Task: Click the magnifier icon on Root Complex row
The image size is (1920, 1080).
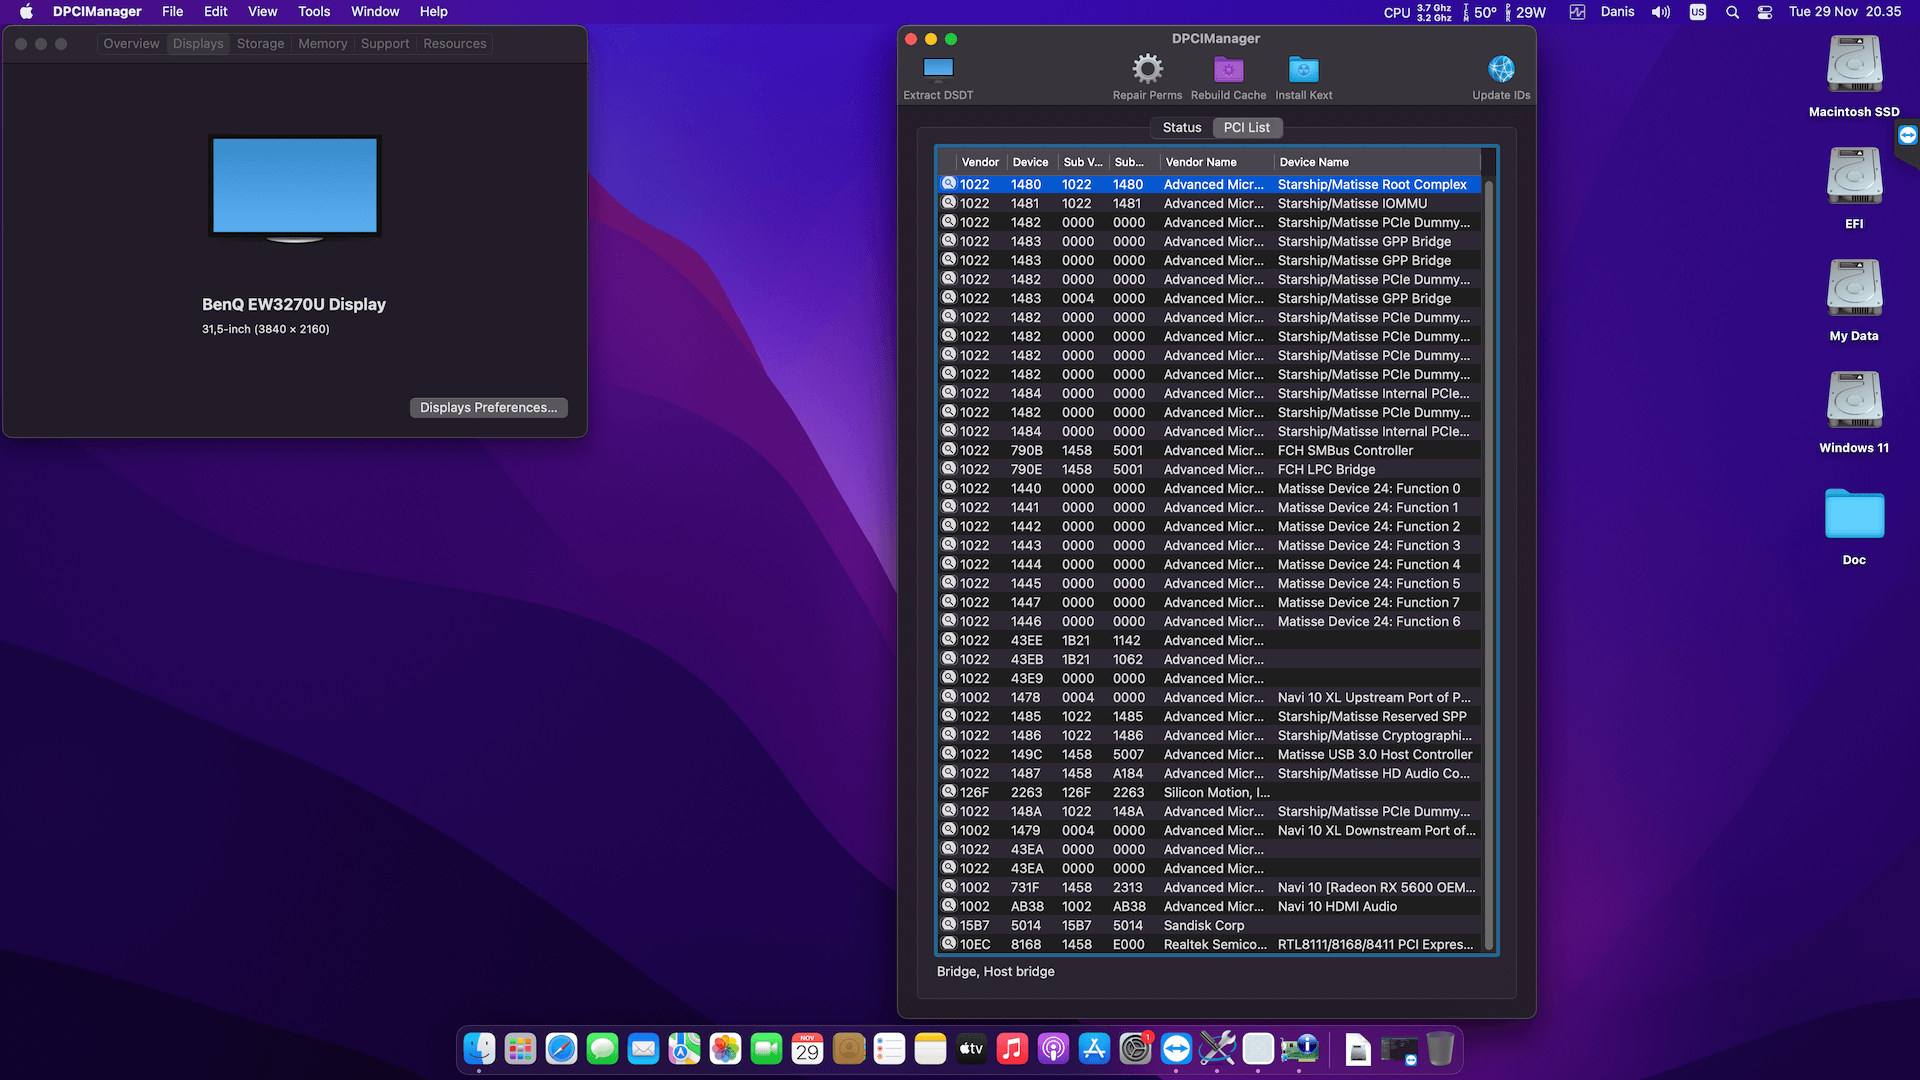Action: pos(949,184)
